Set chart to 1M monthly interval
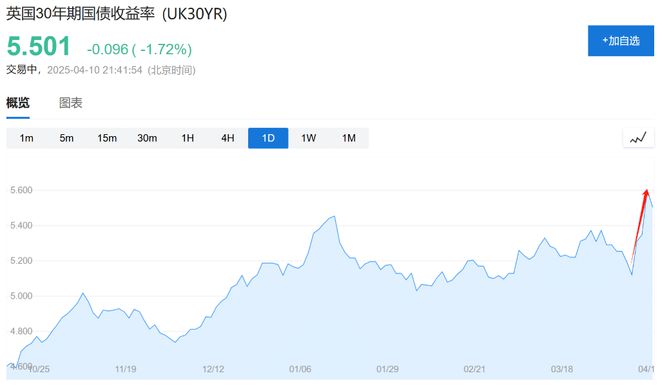This screenshot has height=389, width=660. point(349,138)
